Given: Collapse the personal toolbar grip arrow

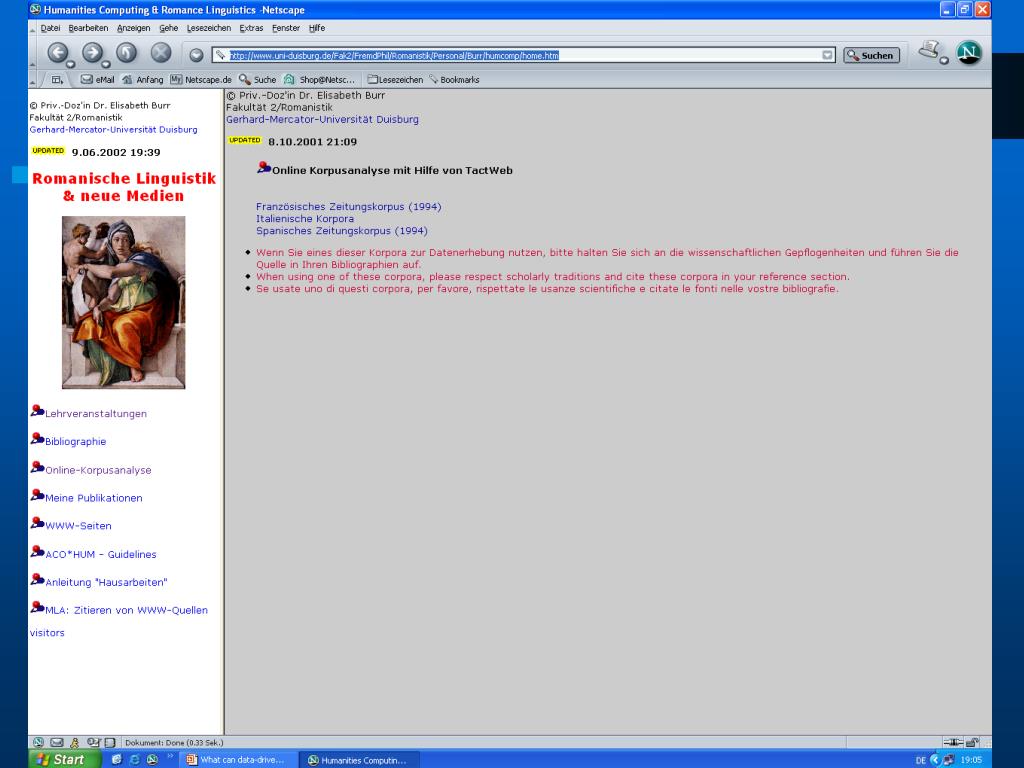Looking at the screenshot, I should [x=33, y=80].
